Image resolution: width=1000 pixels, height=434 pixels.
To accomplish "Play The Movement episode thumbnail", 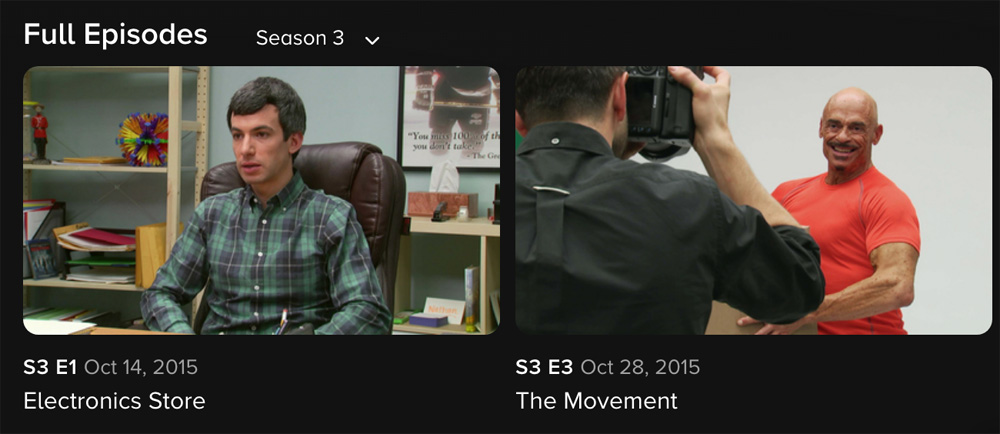I will (753, 200).
